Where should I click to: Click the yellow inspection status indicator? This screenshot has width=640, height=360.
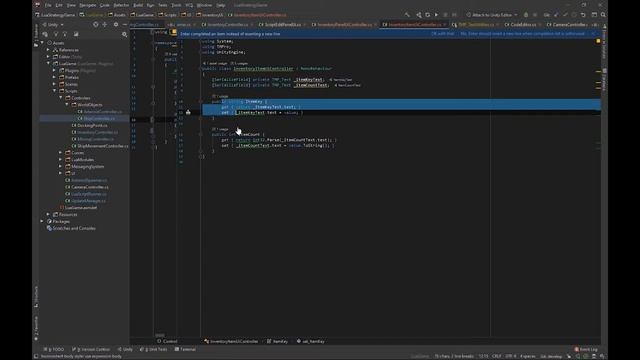coord(598,41)
